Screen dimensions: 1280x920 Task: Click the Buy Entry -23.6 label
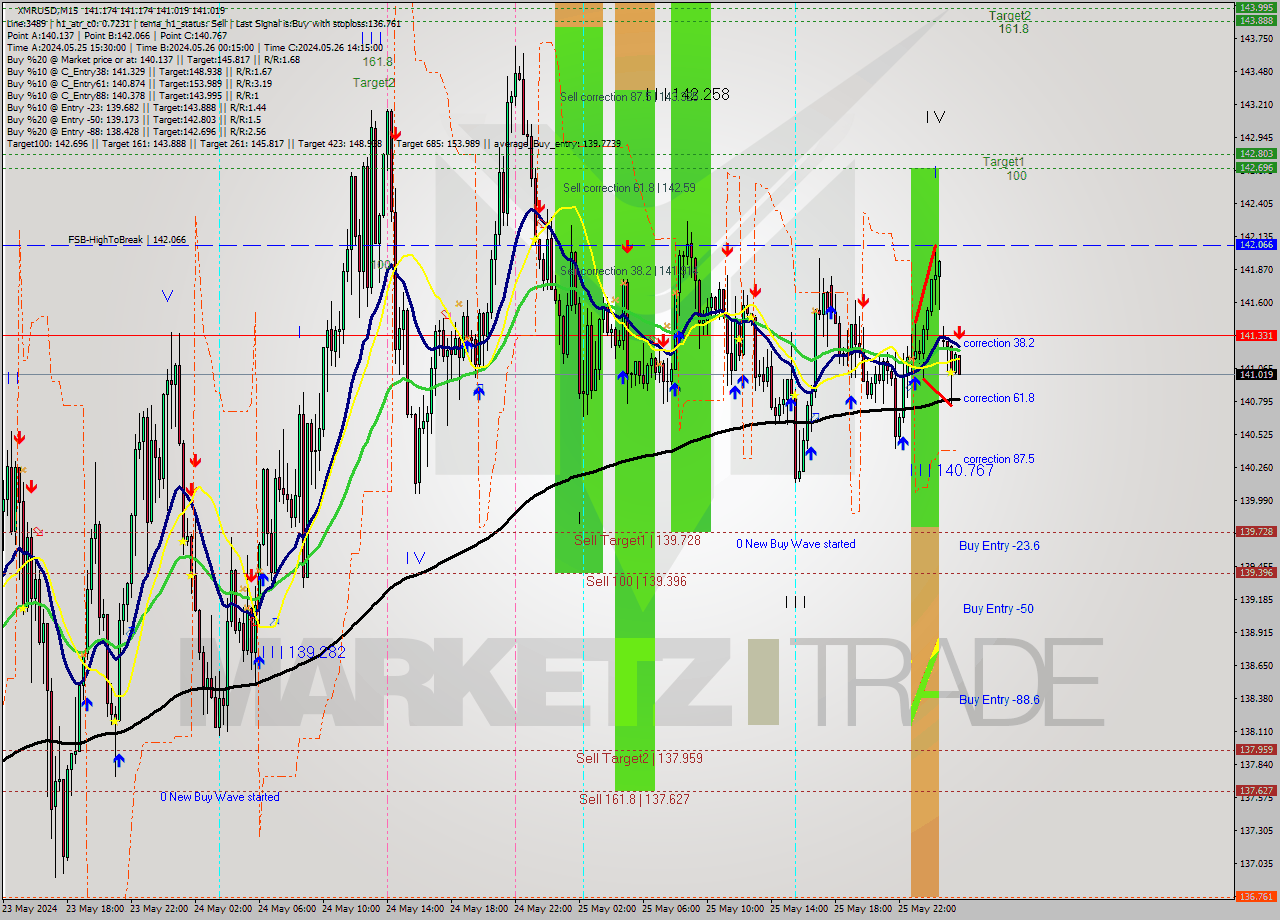(999, 546)
